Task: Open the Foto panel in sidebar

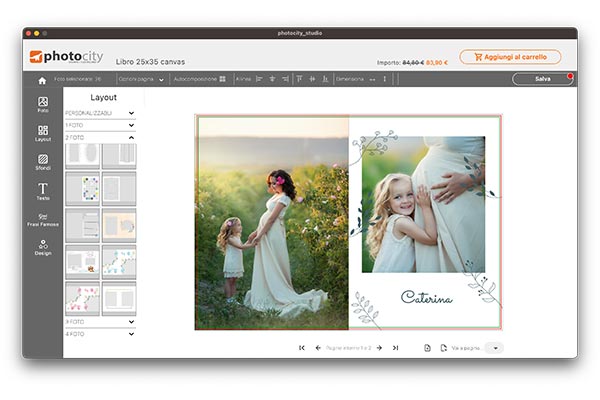Action: pyautogui.click(x=43, y=104)
